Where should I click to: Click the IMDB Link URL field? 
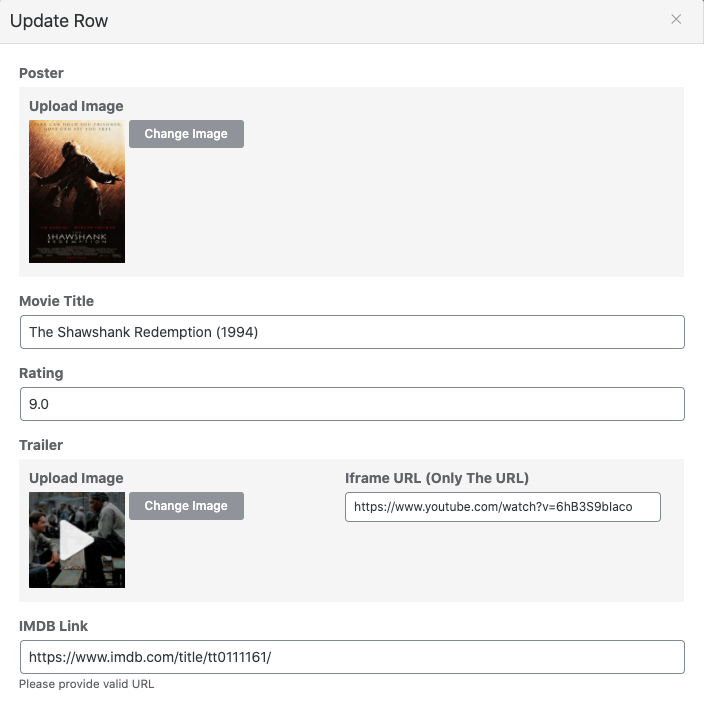352,657
